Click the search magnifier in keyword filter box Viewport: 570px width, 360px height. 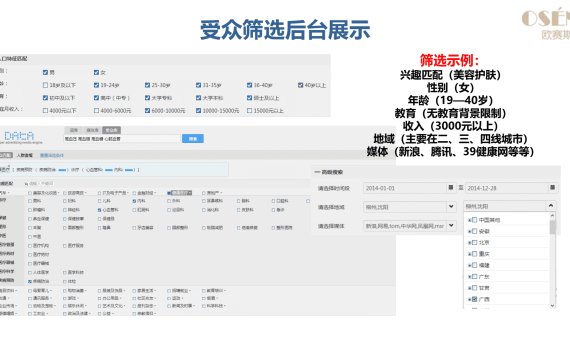point(27,184)
